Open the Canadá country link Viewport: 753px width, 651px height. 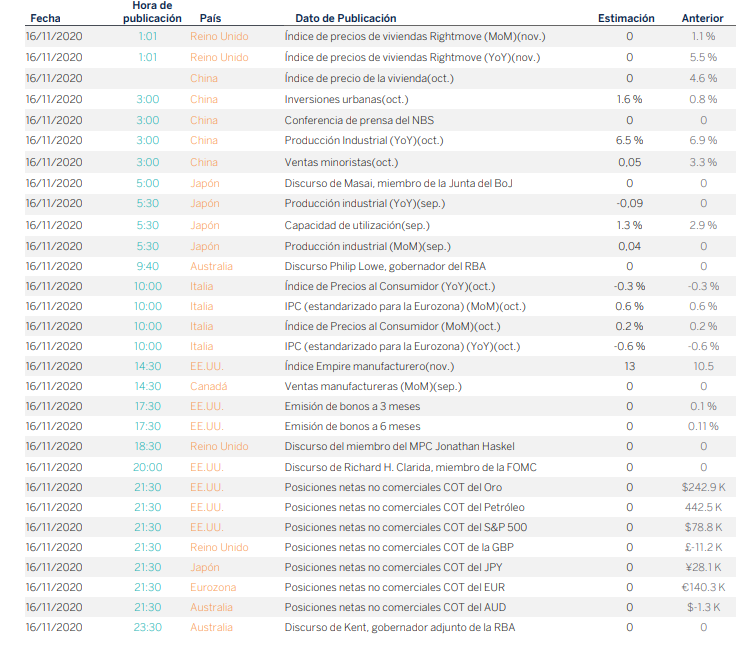coord(209,386)
